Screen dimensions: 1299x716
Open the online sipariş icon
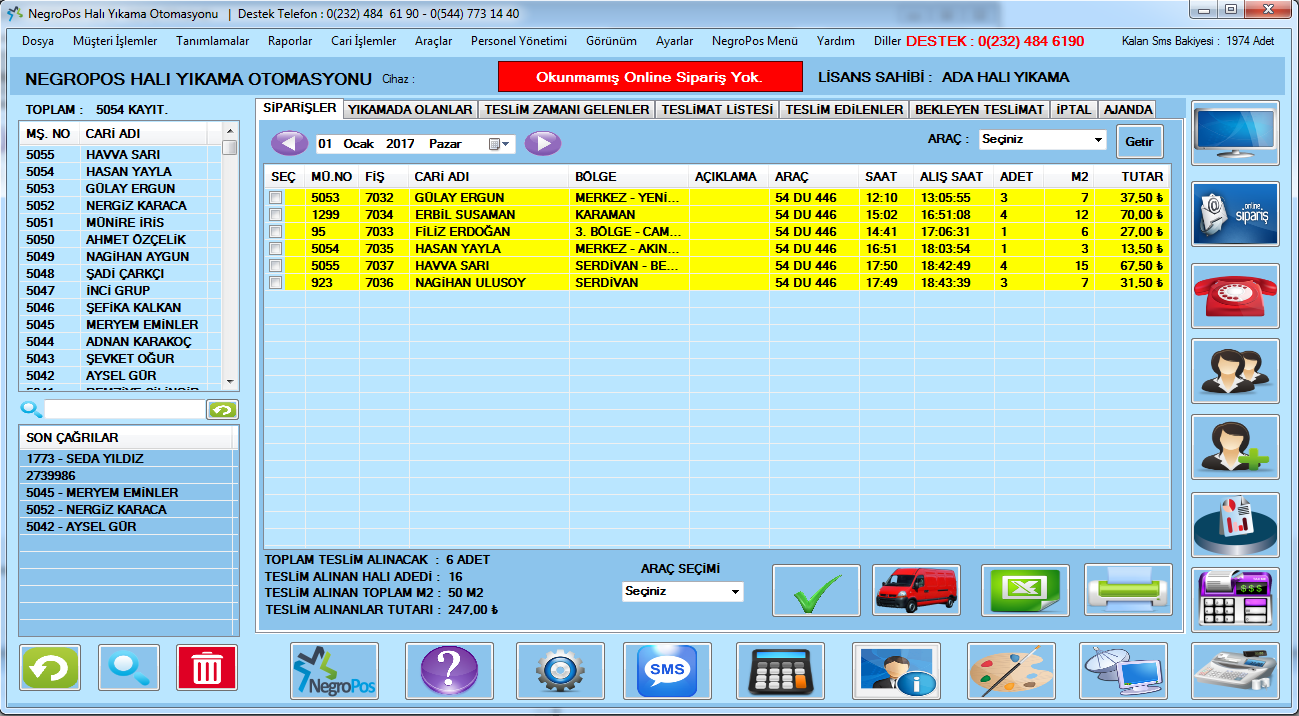click(x=1235, y=214)
